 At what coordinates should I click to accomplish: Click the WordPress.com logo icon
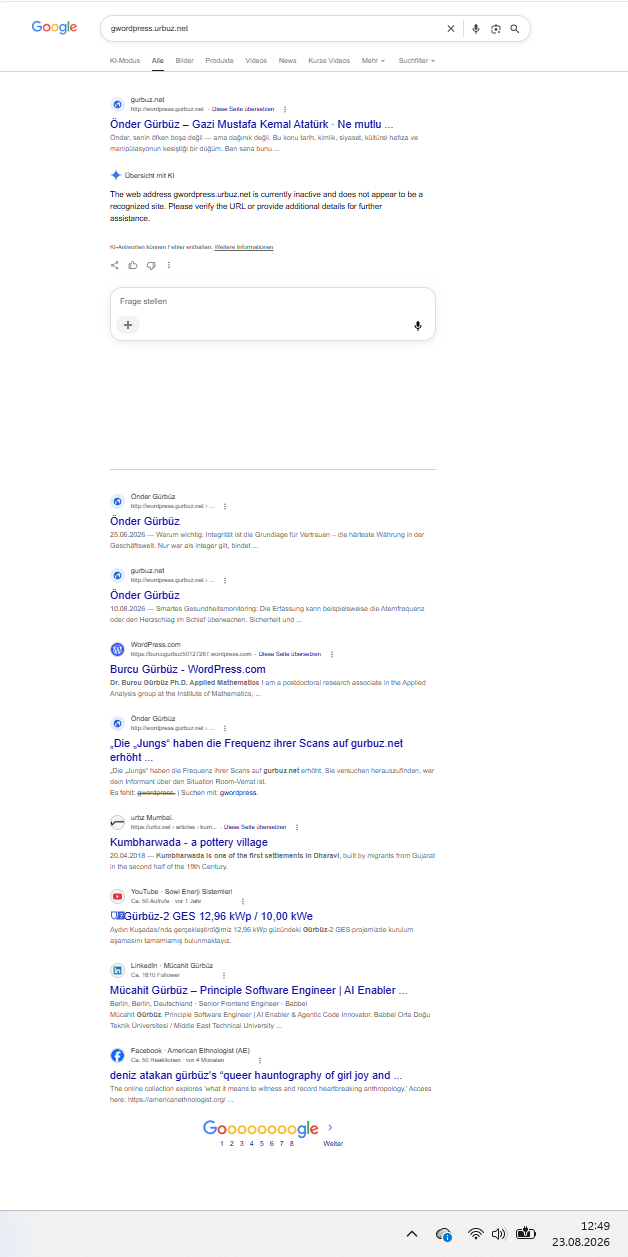pos(117,649)
